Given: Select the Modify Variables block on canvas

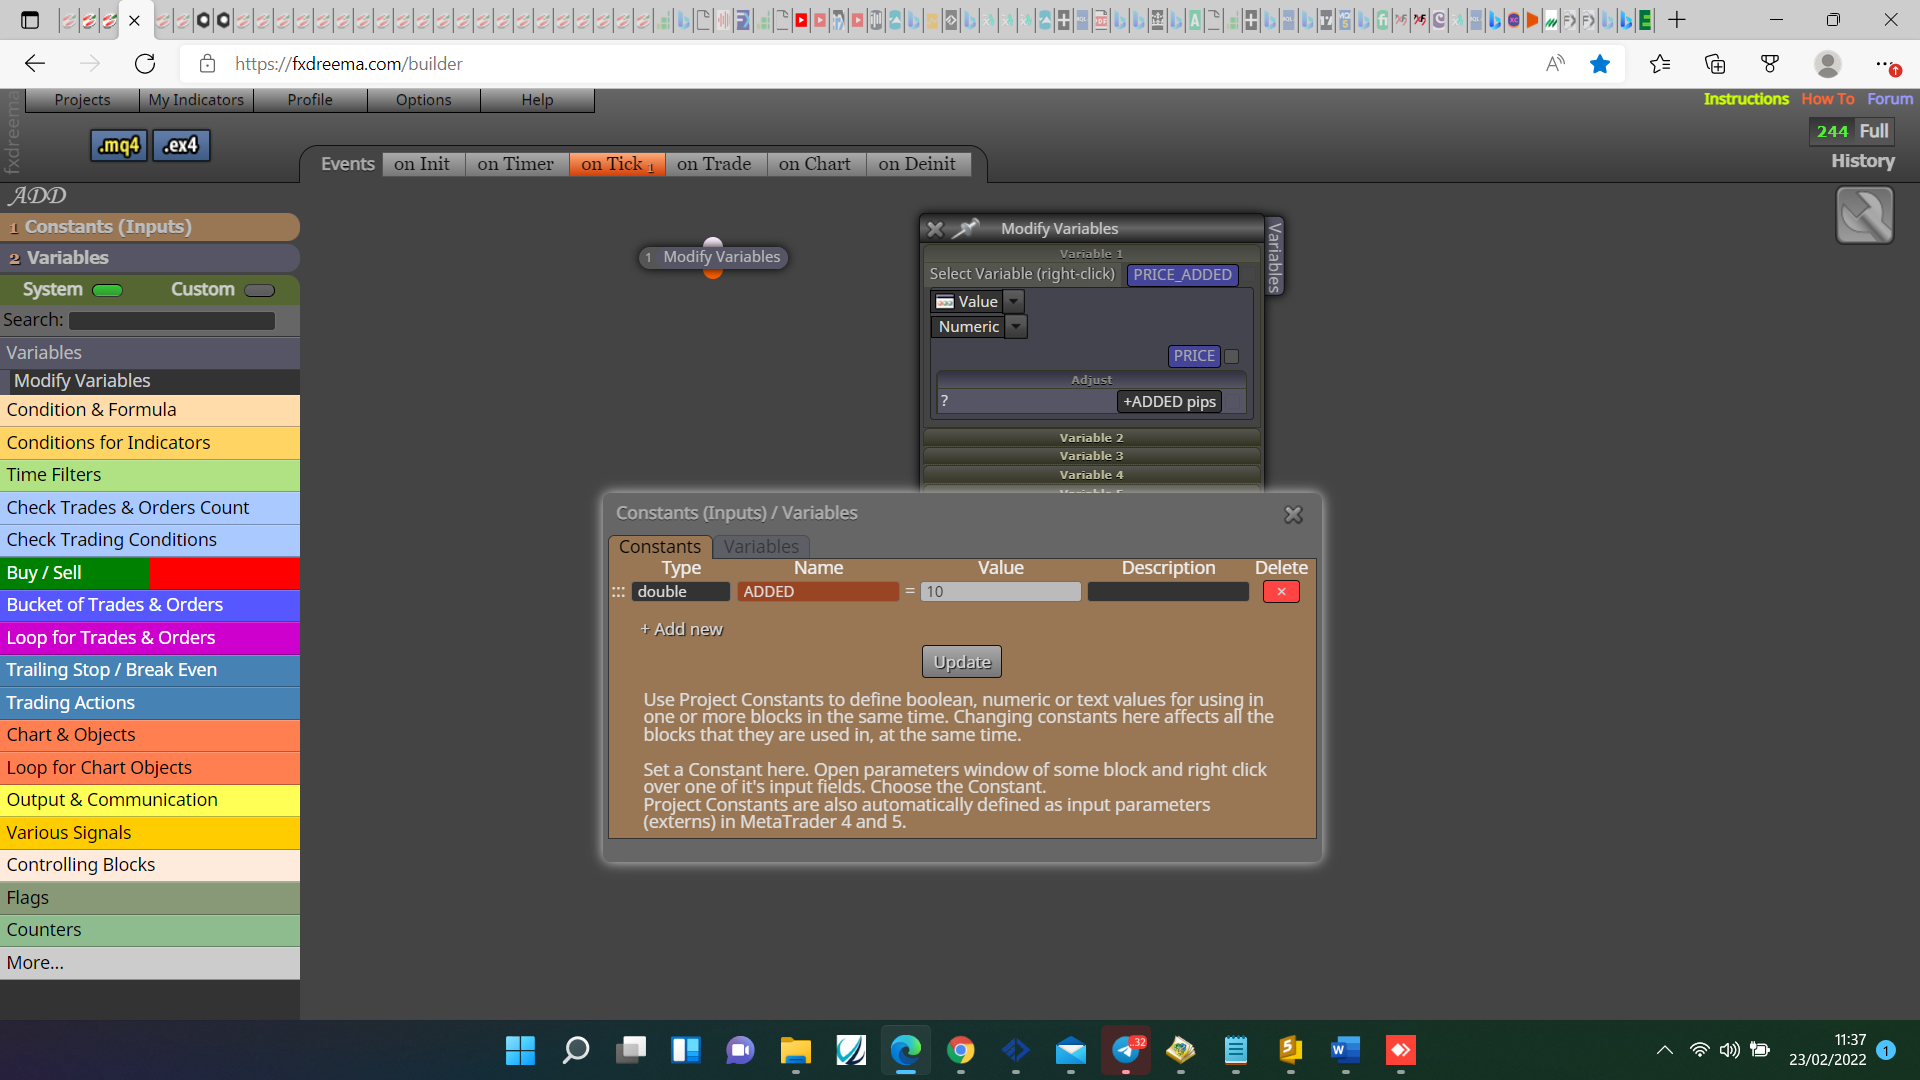Looking at the screenshot, I should 713,257.
